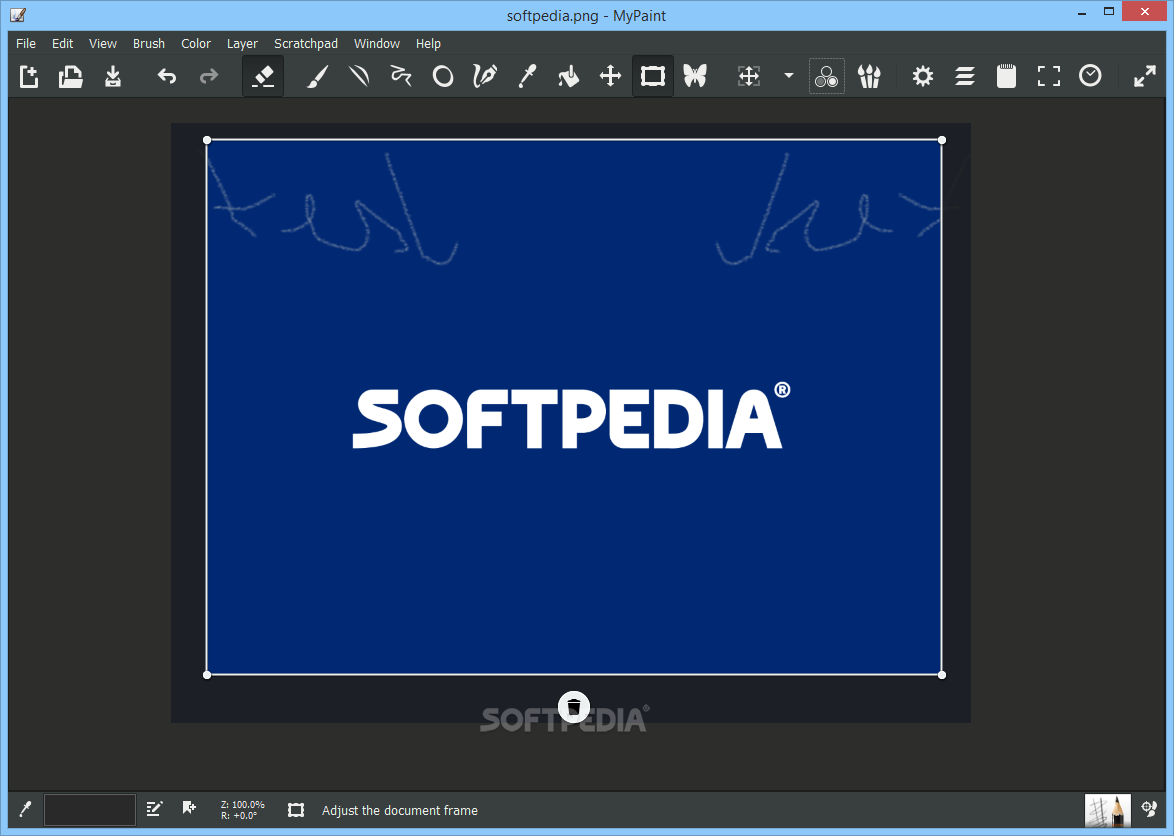Open the Scratchpad menu
Screen dimensions: 1174x836
coord(305,43)
